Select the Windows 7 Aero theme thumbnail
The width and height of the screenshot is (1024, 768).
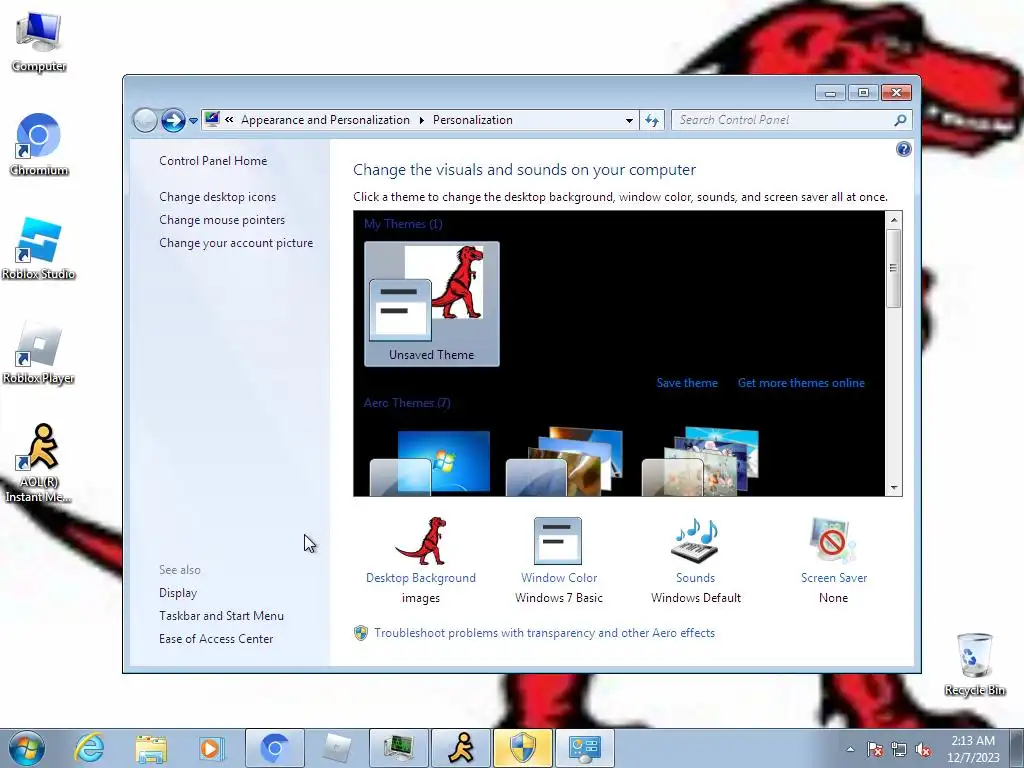[430, 462]
